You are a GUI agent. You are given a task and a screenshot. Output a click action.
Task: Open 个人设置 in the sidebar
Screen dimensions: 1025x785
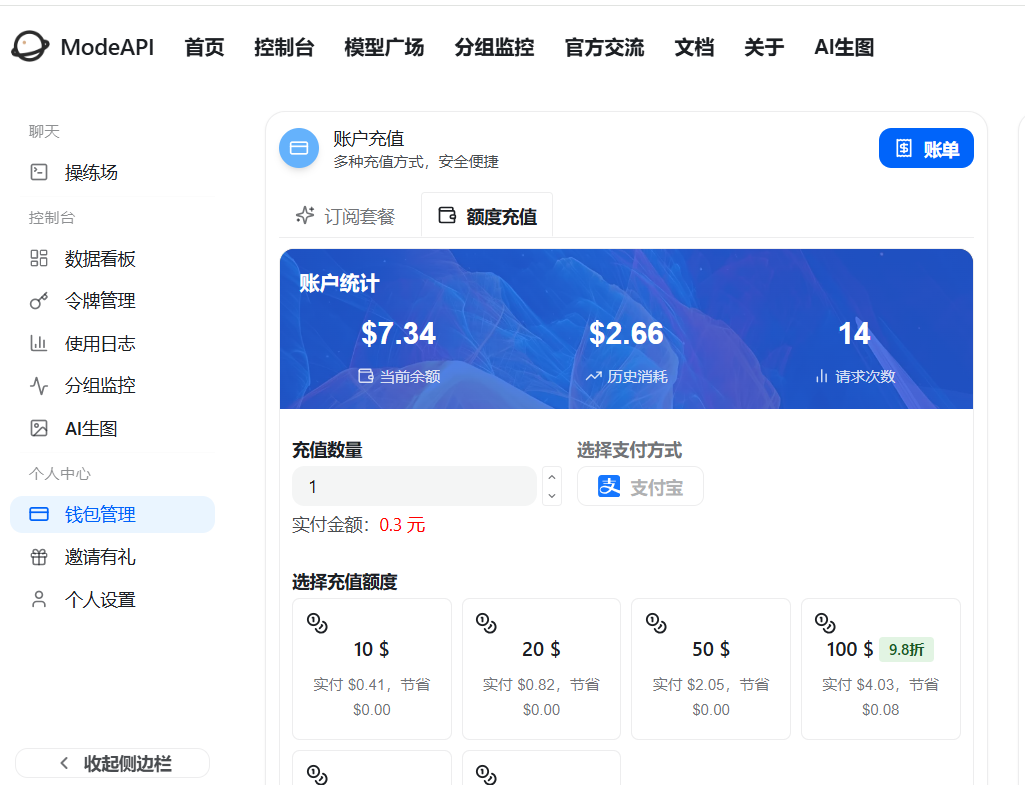coord(112,599)
